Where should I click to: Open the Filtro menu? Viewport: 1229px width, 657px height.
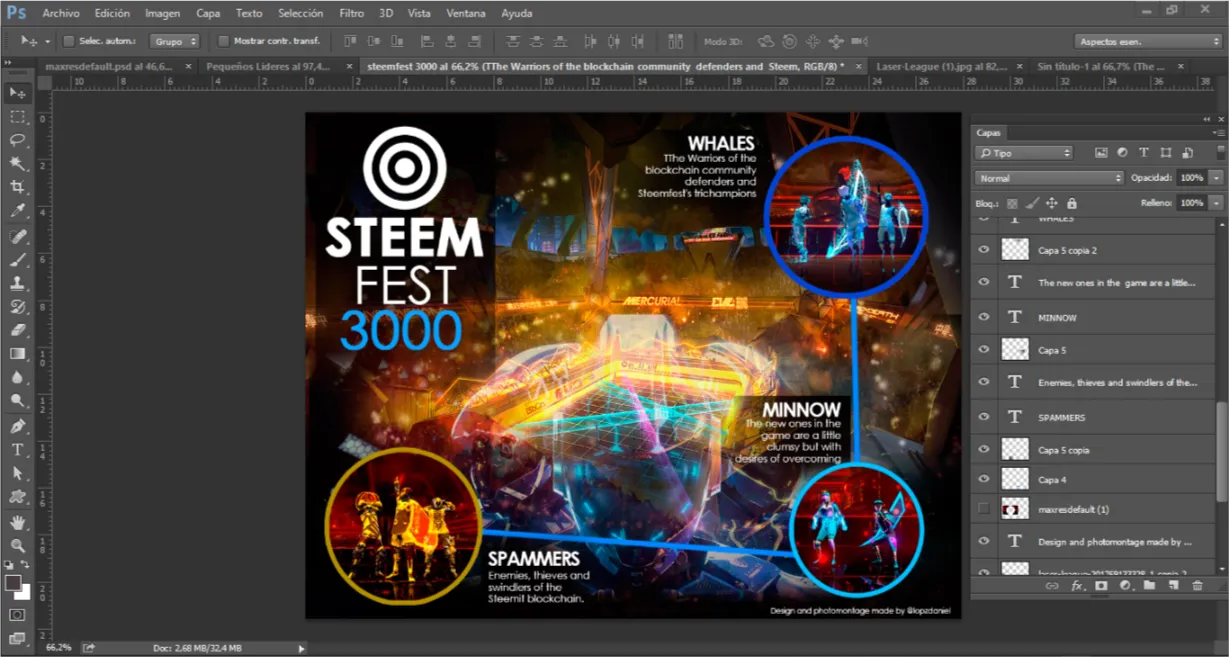click(351, 14)
